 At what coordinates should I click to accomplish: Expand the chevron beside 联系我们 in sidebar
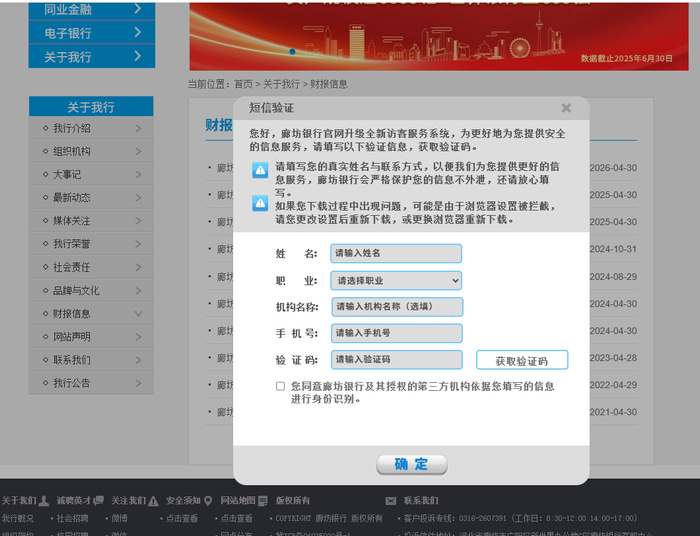click(138, 360)
